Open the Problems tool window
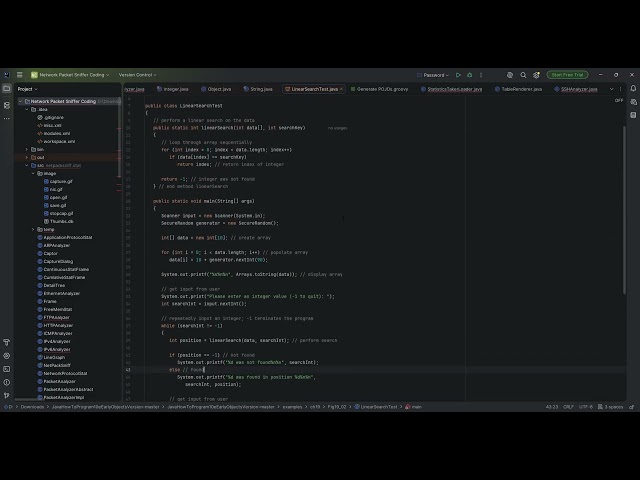The image size is (640, 480). [7, 382]
